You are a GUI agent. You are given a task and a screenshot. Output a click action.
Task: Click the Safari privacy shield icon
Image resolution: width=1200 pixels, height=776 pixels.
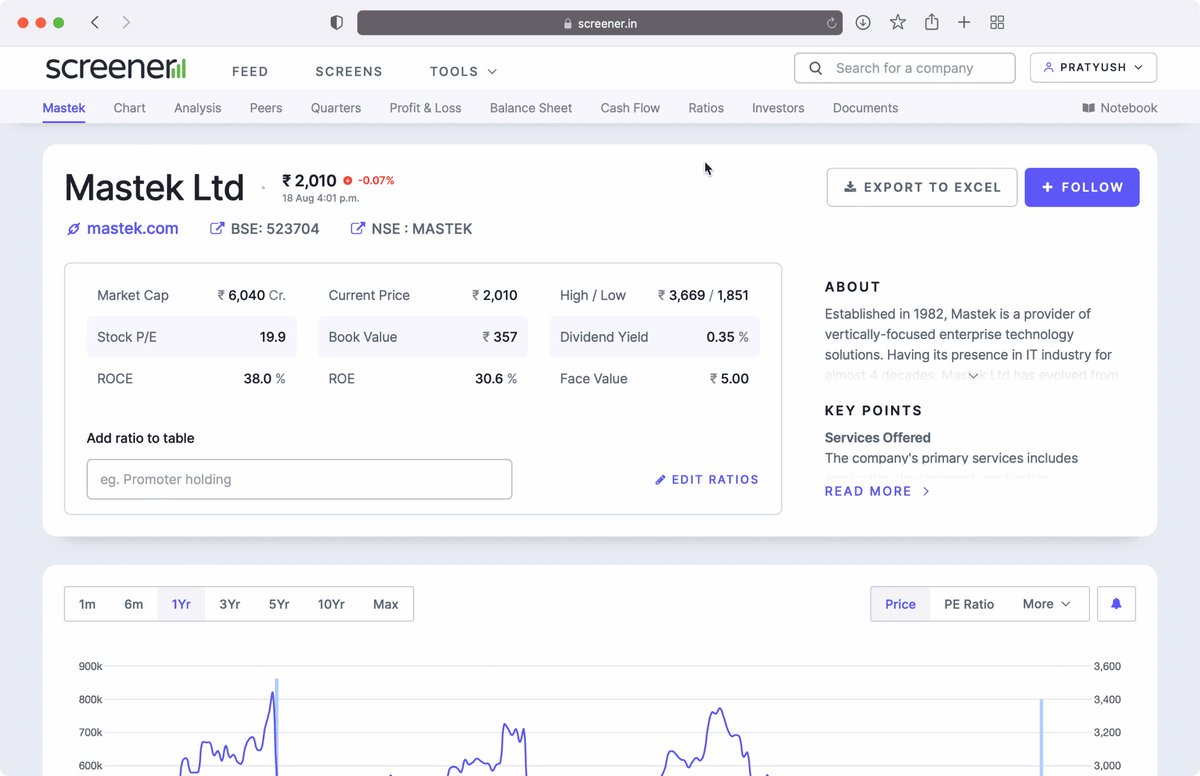pos(337,22)
